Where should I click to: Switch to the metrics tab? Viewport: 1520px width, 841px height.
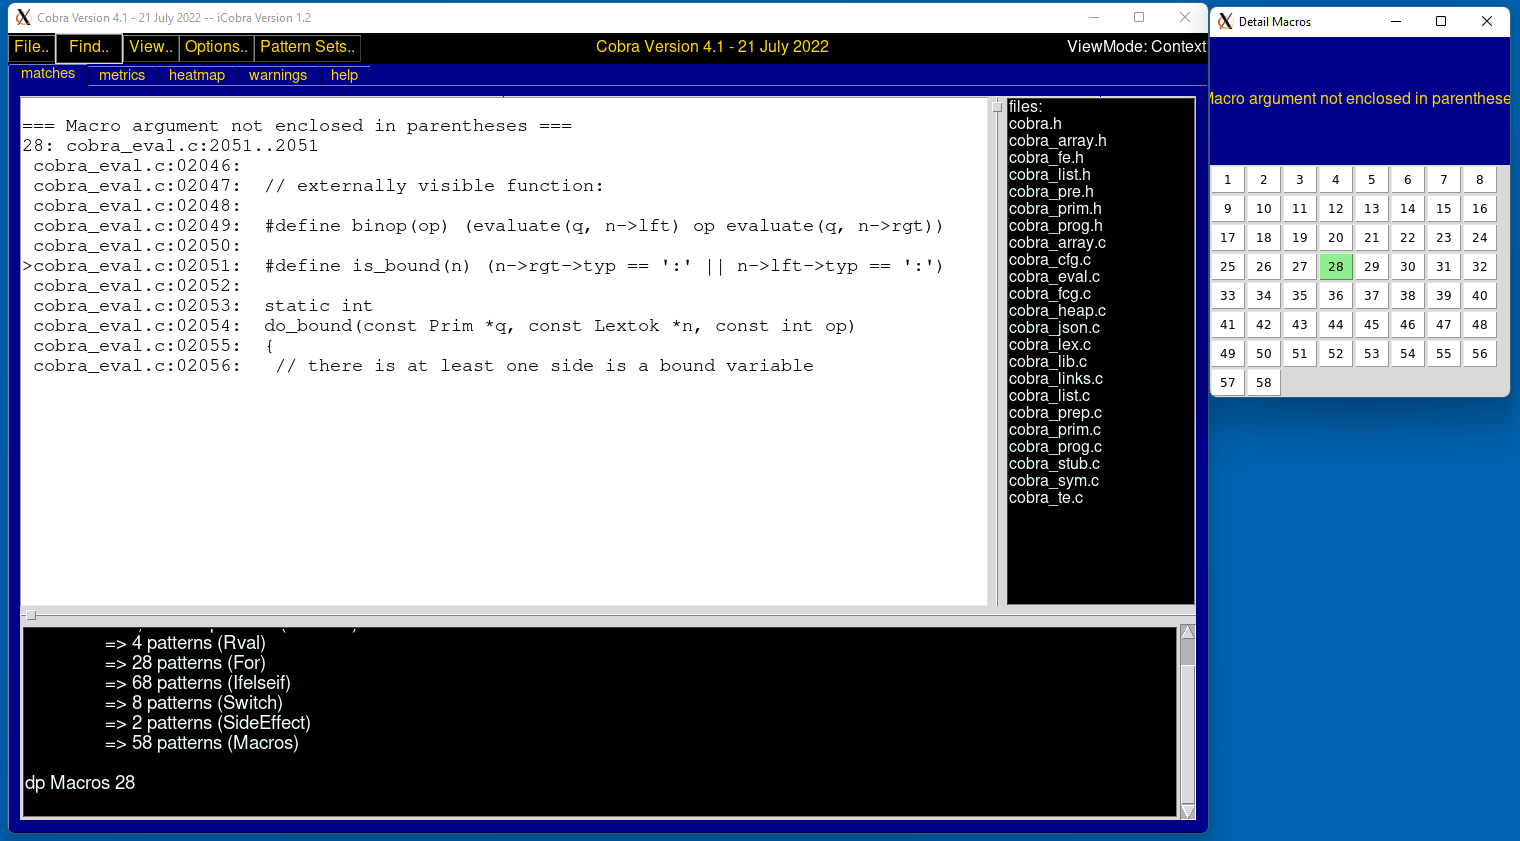pos(122,75)
